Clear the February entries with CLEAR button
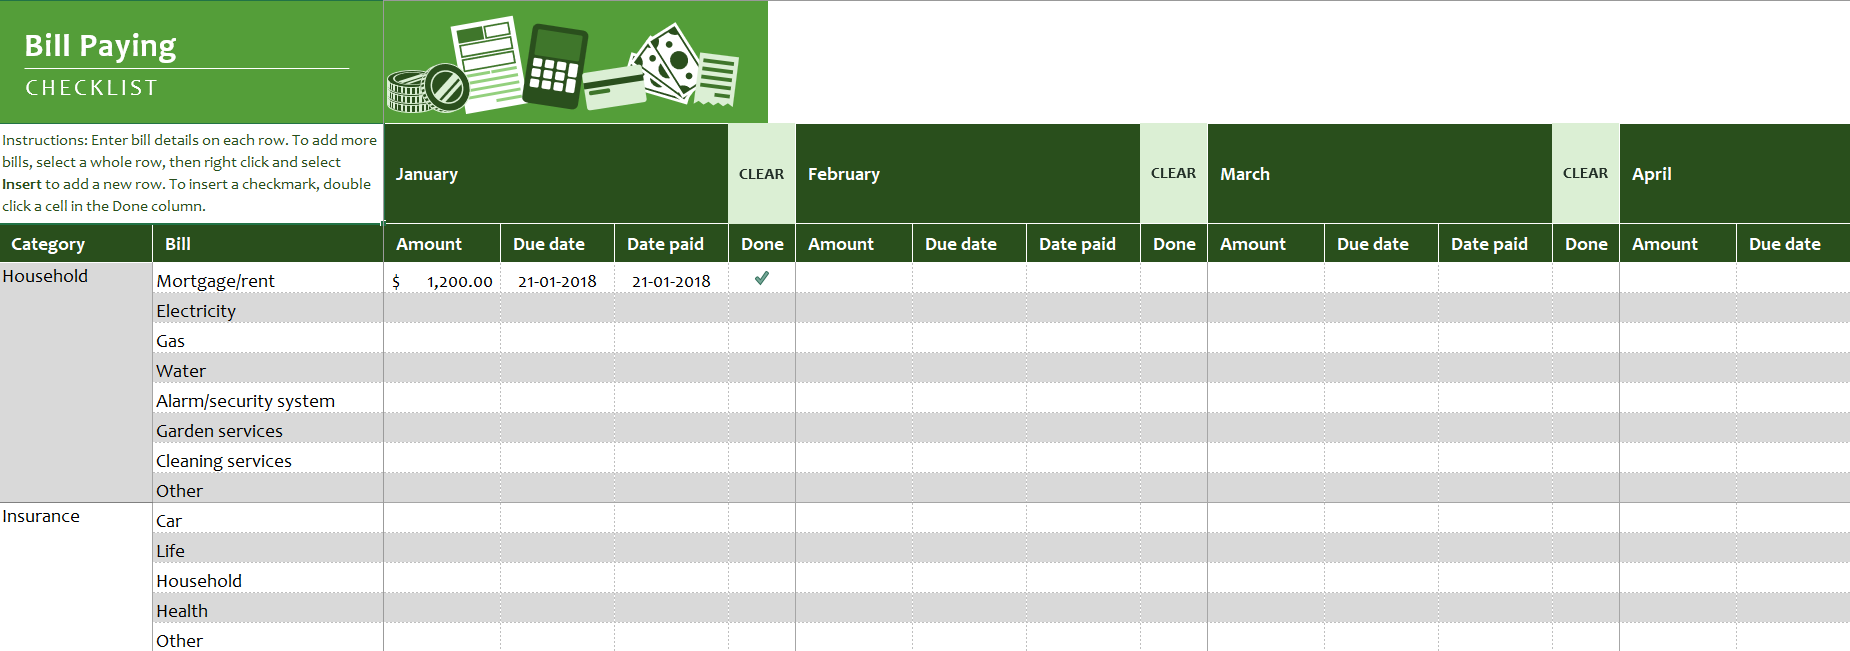This screenshot has width=1850, height=651. [1174, 174]
